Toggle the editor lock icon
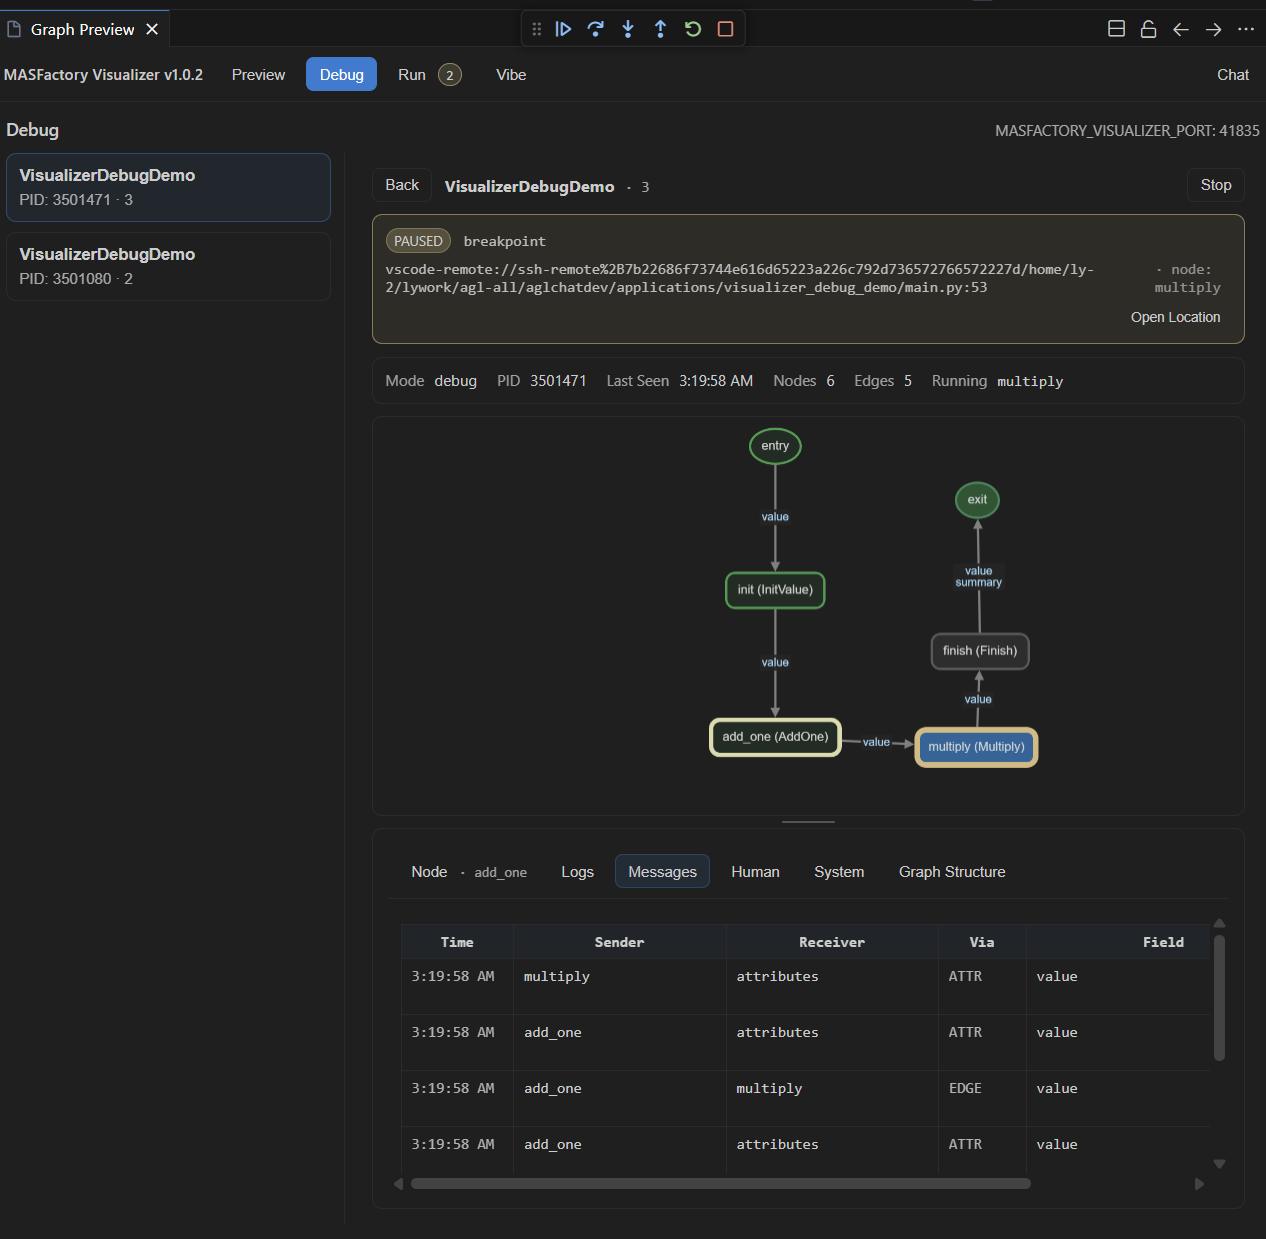 click(1149, 29)
